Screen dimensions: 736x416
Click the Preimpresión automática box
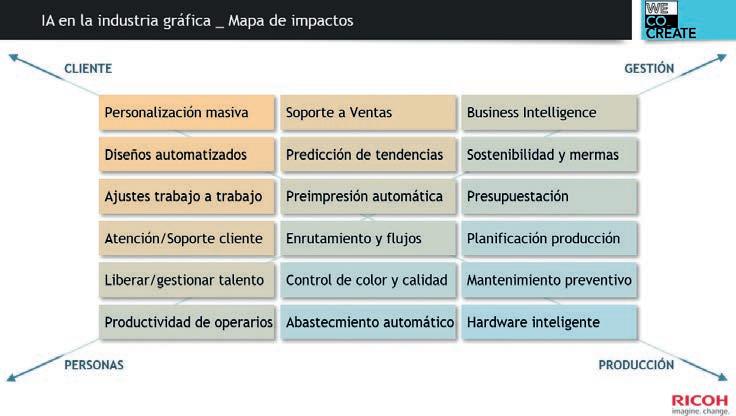[367, 197]
